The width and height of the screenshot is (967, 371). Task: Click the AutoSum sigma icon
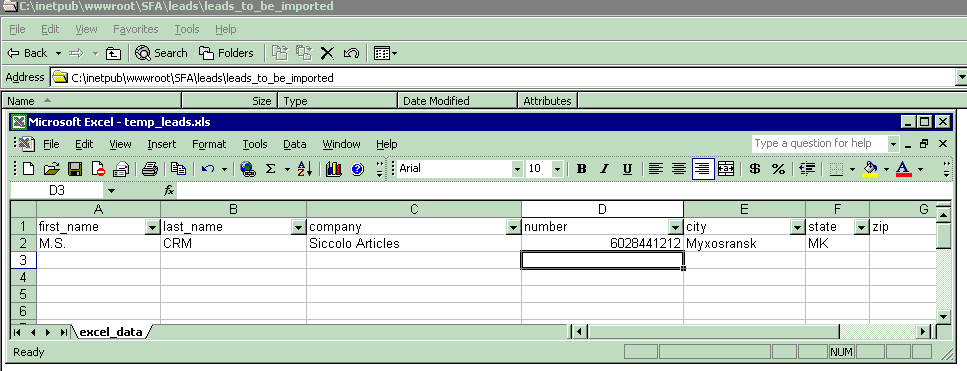tap(270, 169)
